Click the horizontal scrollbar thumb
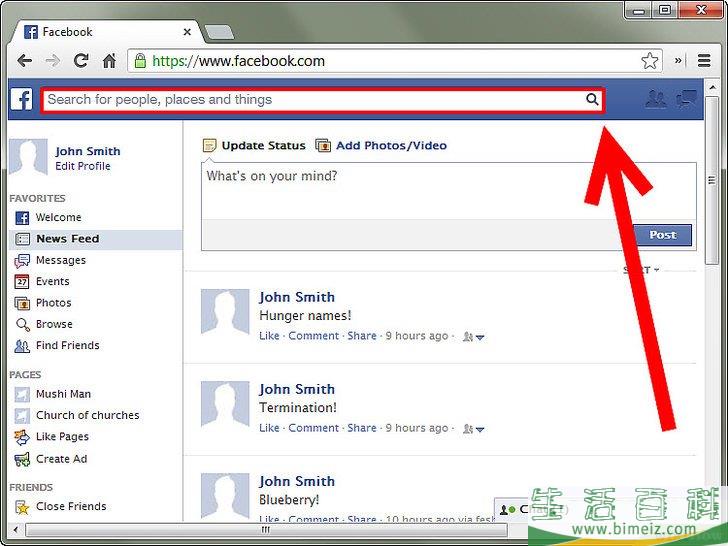728x546 pixels. [x=266, y=530]
